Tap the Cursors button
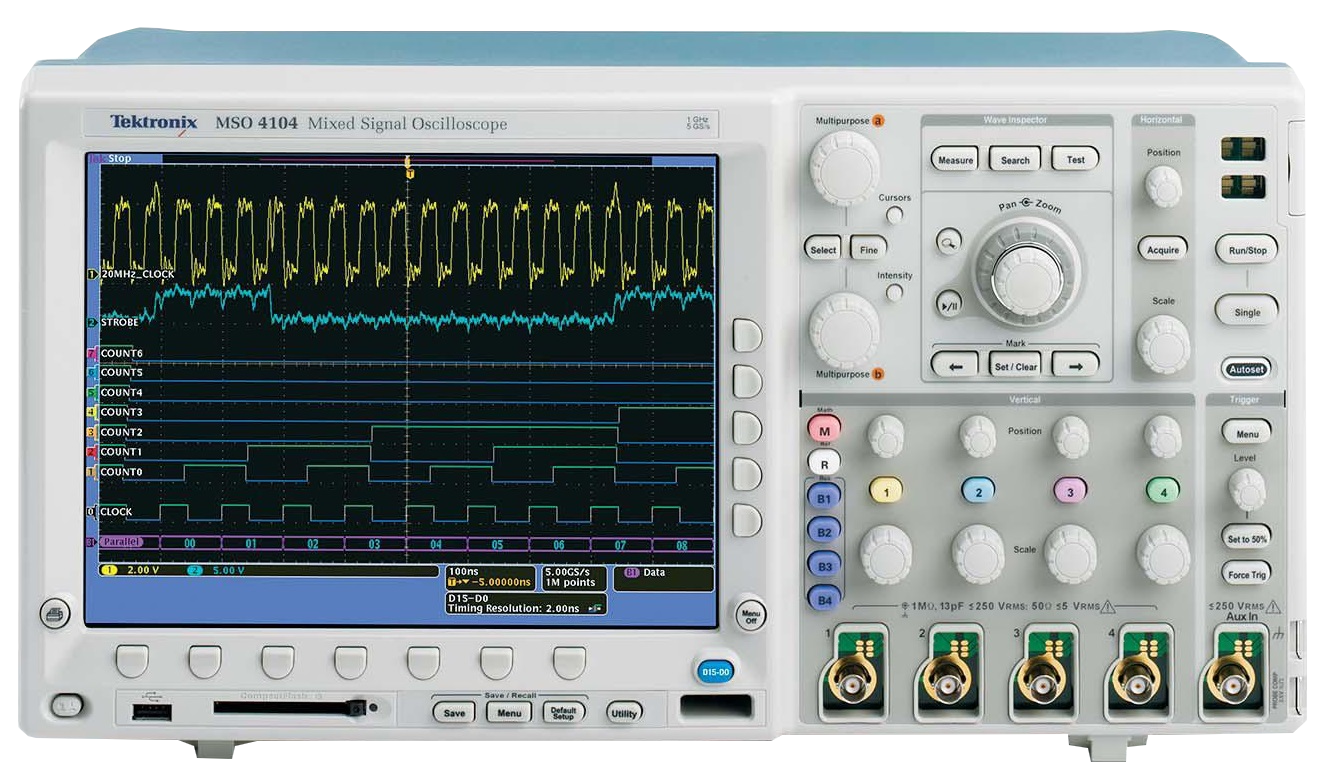 click(895, 215)
